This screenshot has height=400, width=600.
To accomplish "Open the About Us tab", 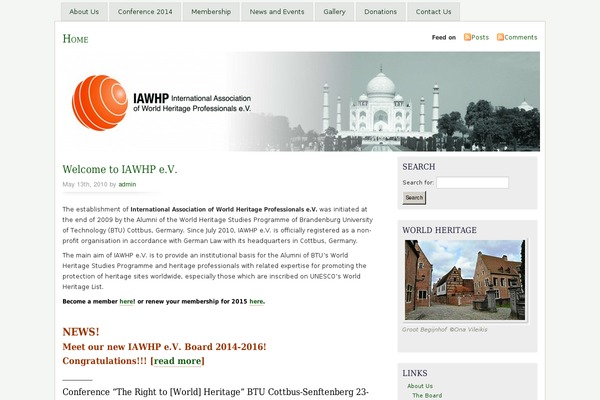I will tap(84, 12).
